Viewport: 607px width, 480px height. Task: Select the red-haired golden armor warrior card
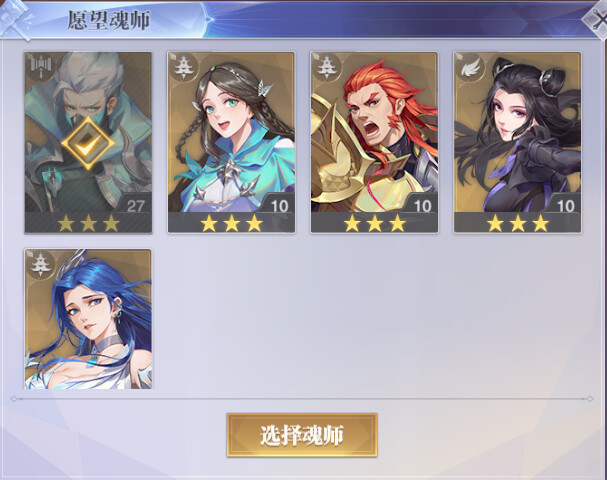coord(374,142)
